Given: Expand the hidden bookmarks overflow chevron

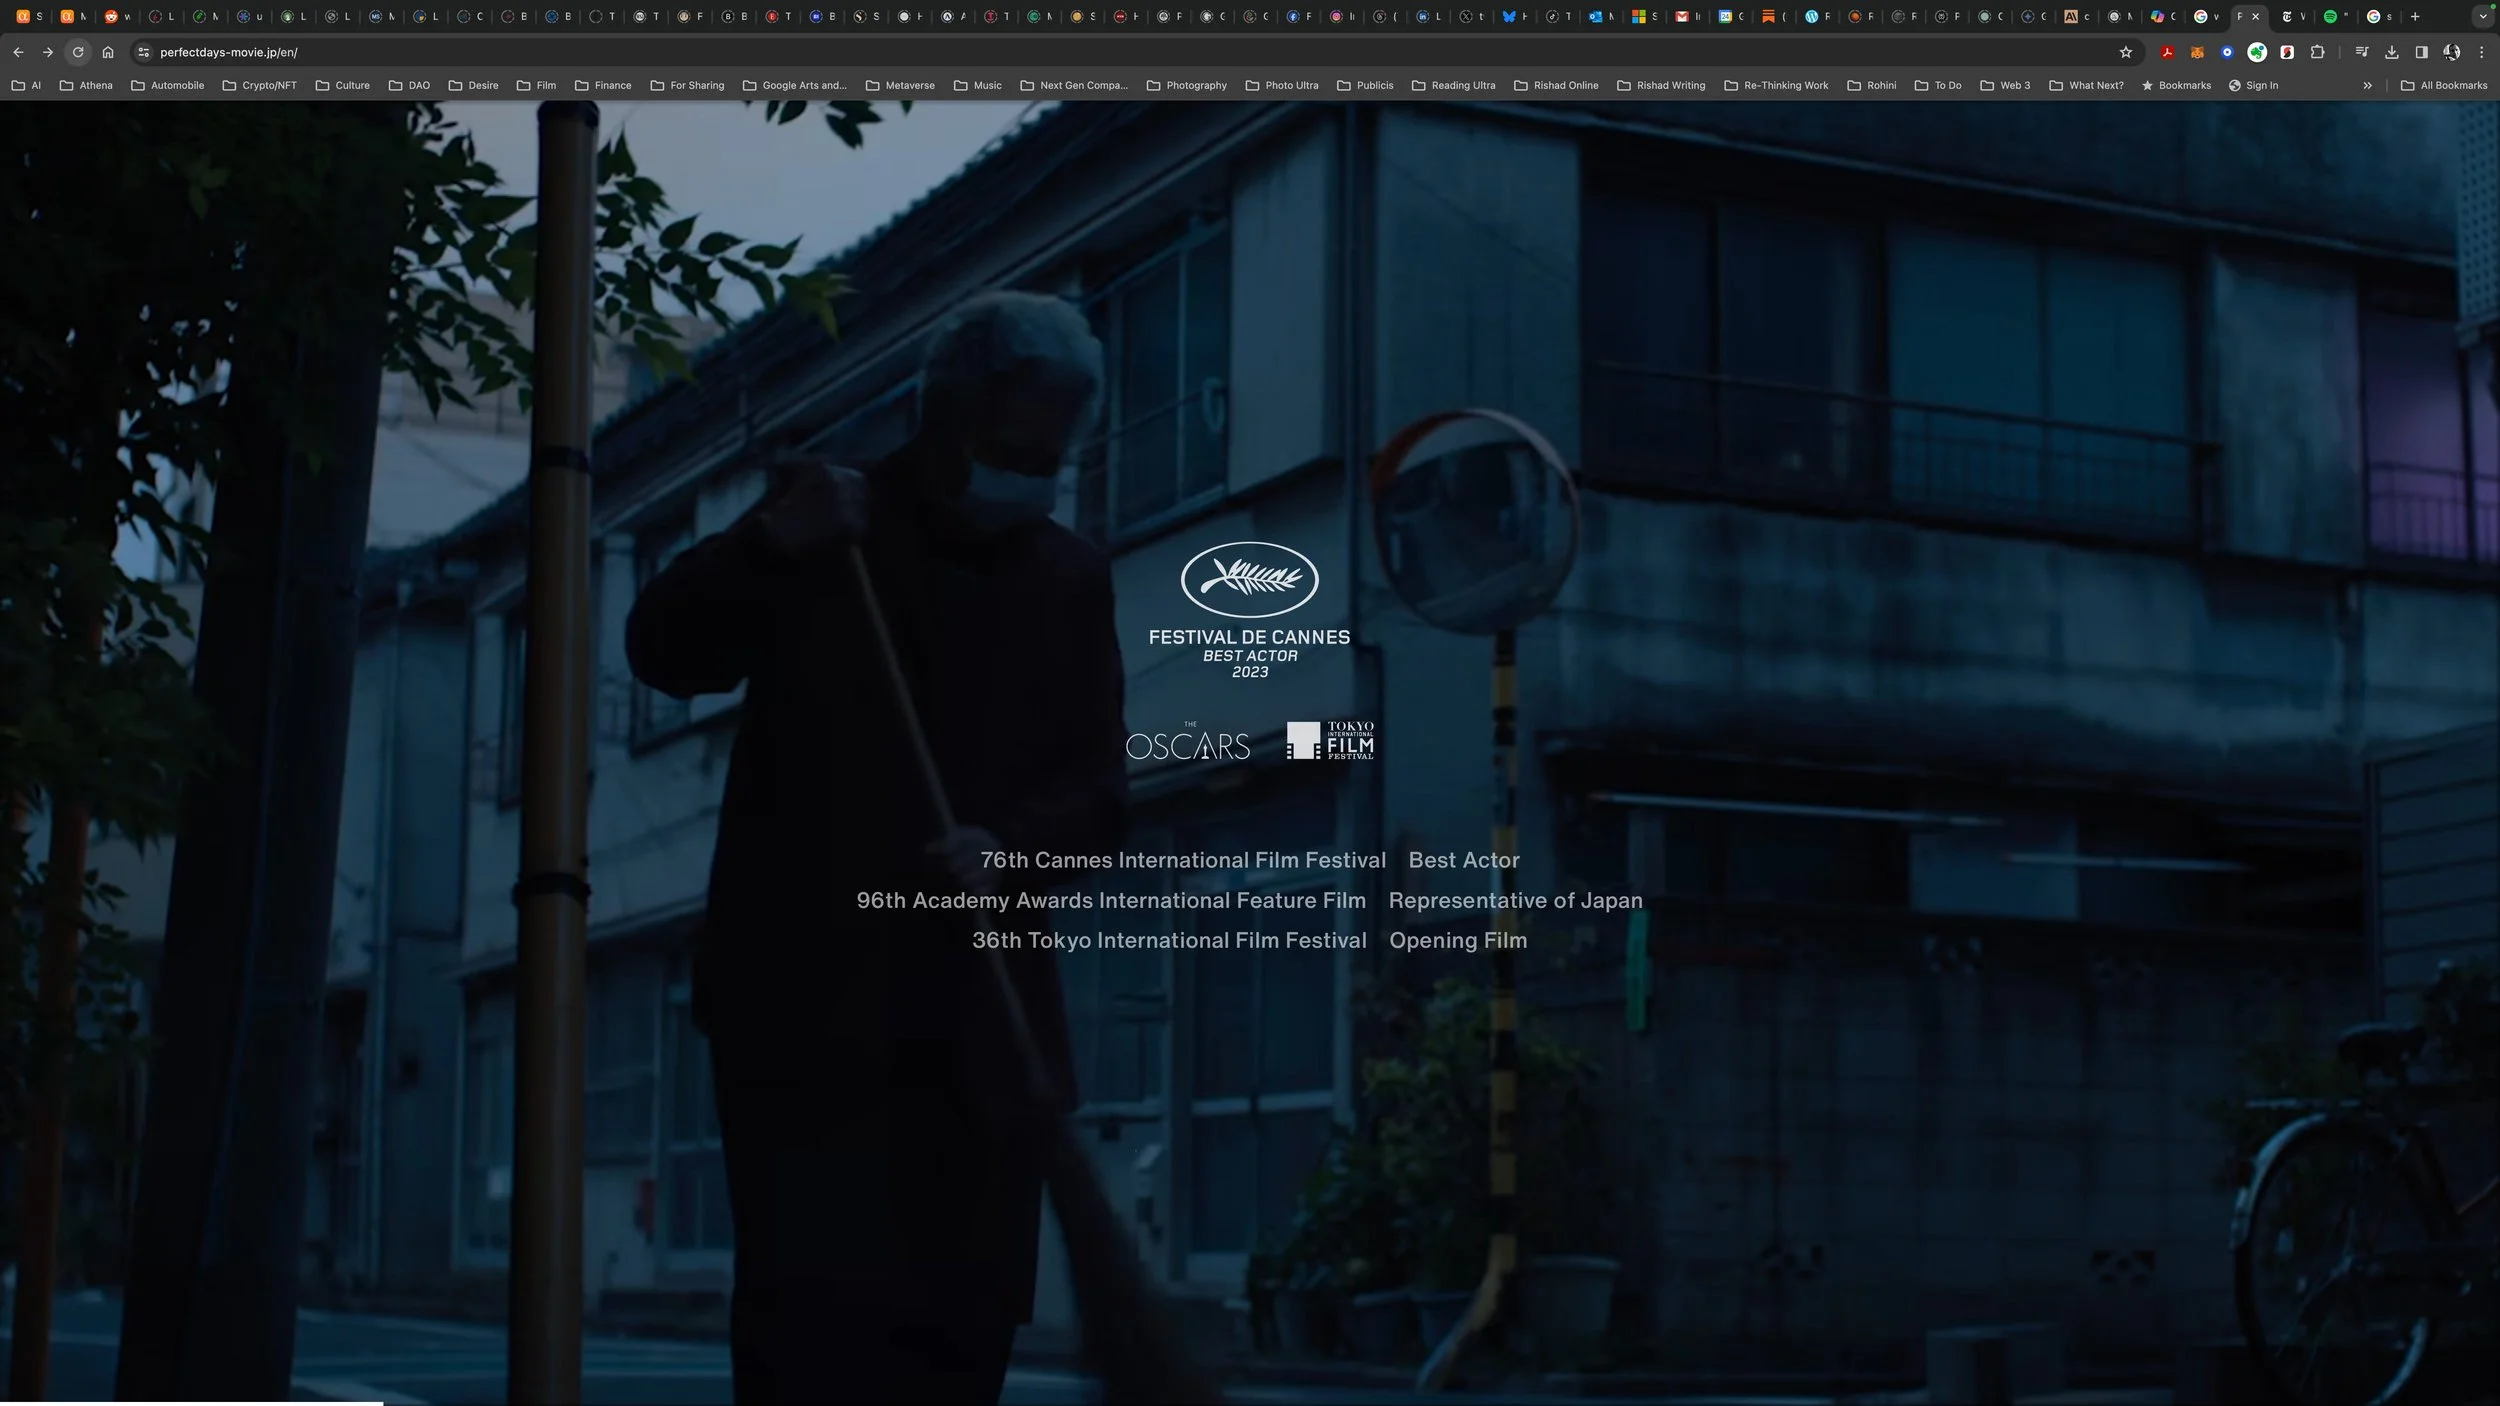Looking at the screenshot, I should (2367, 85).
